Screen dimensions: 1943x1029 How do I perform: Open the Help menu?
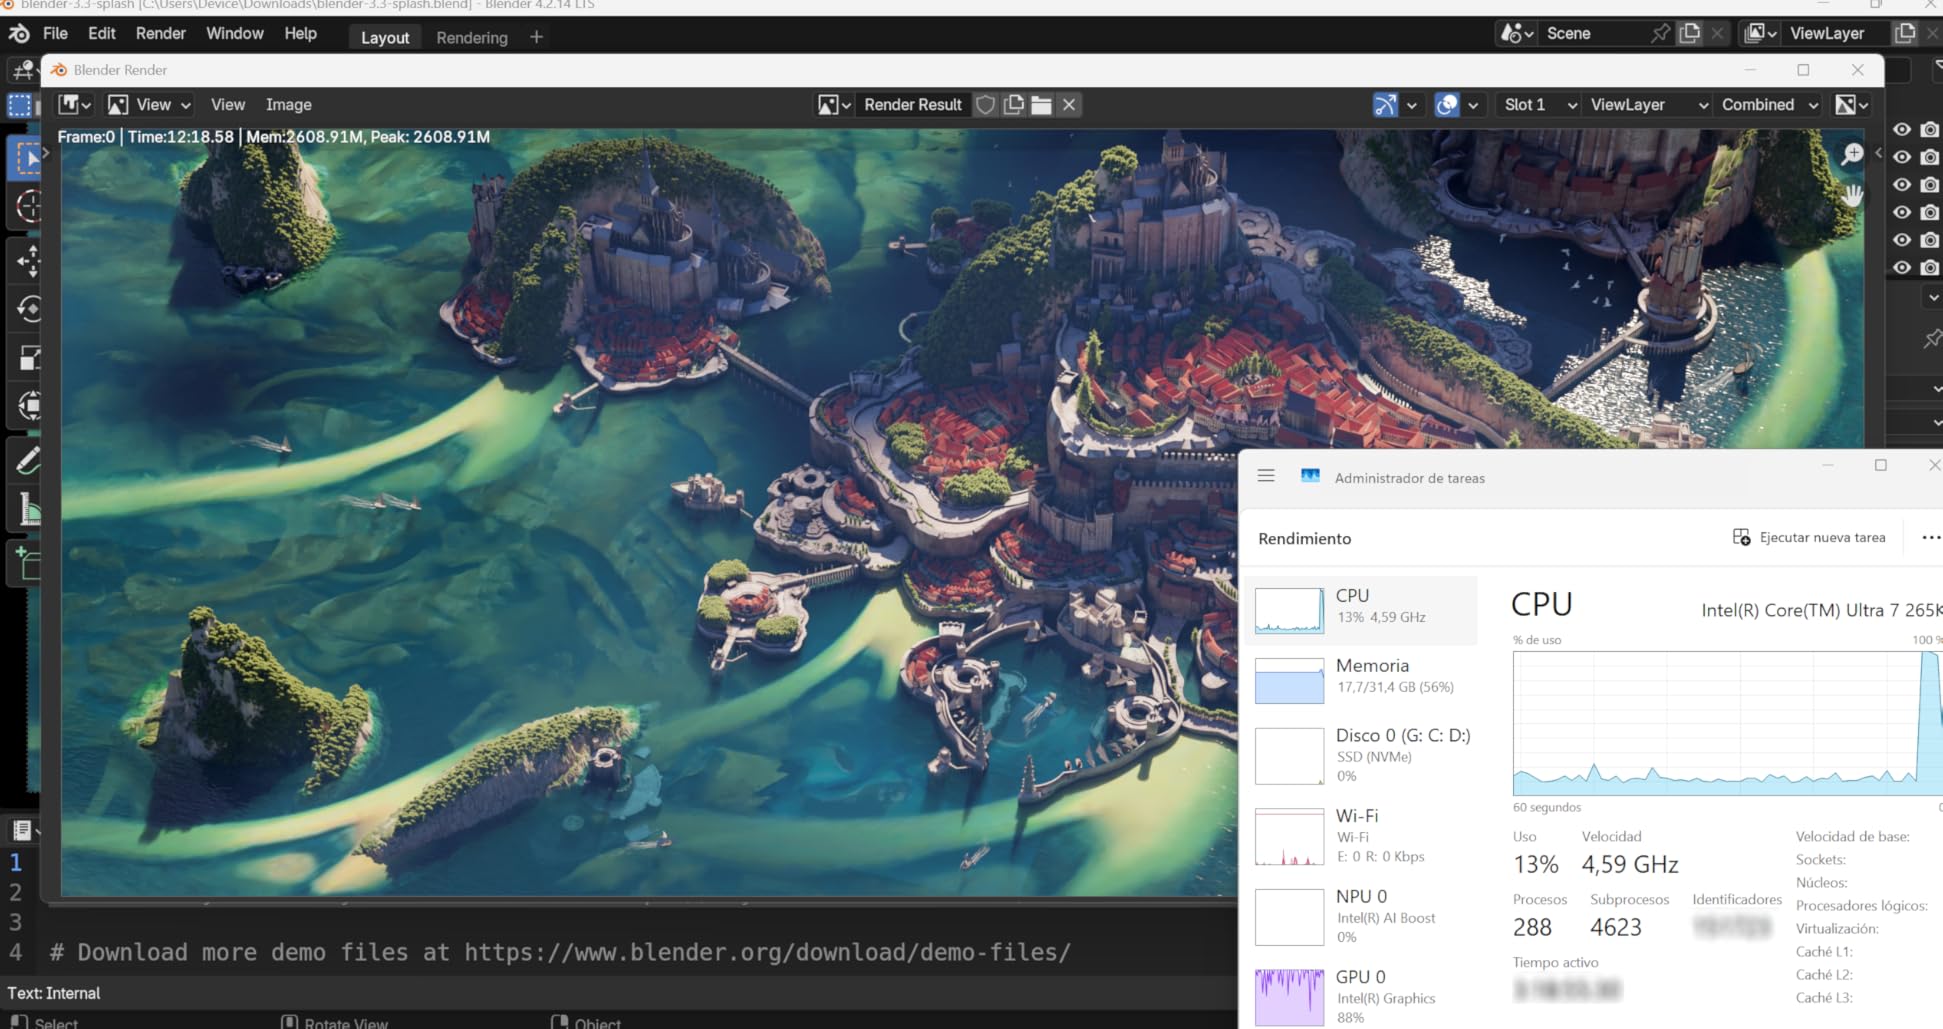point(300,33)
